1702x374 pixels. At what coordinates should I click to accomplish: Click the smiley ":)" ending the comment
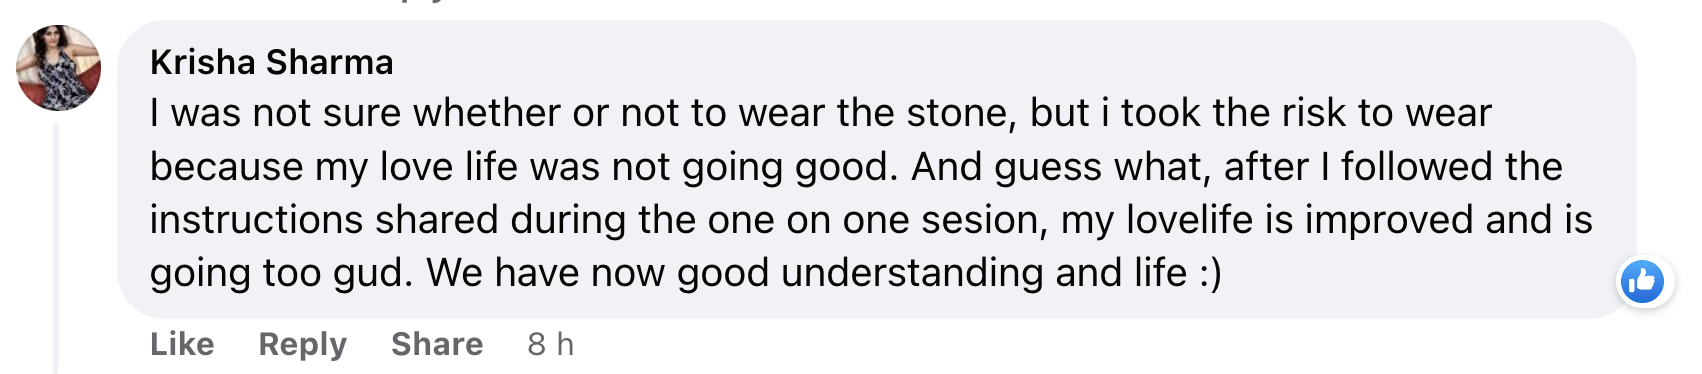(x=1210, y=273)
